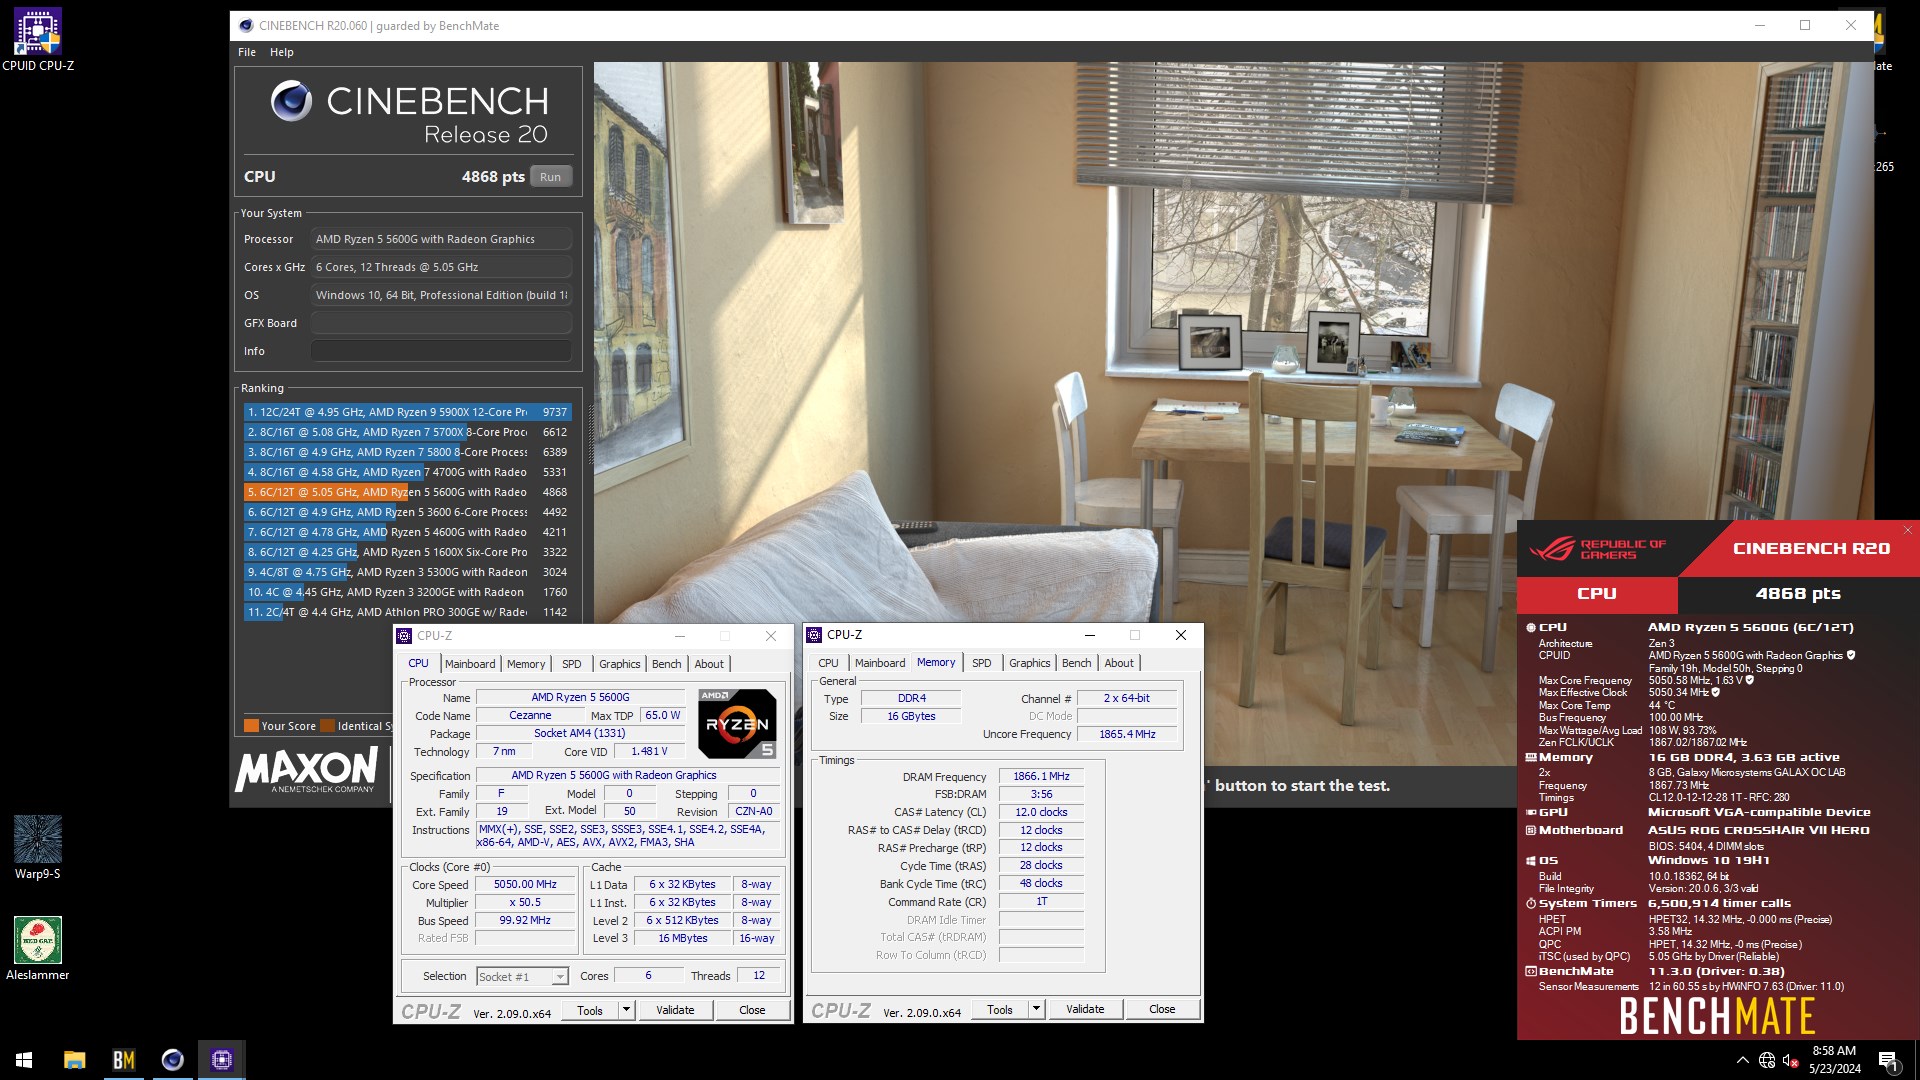Switch to Graphics tab in right CPU-Z
The height and width of the screenshot is (1080, 1920).
(x=1029, y=663)
